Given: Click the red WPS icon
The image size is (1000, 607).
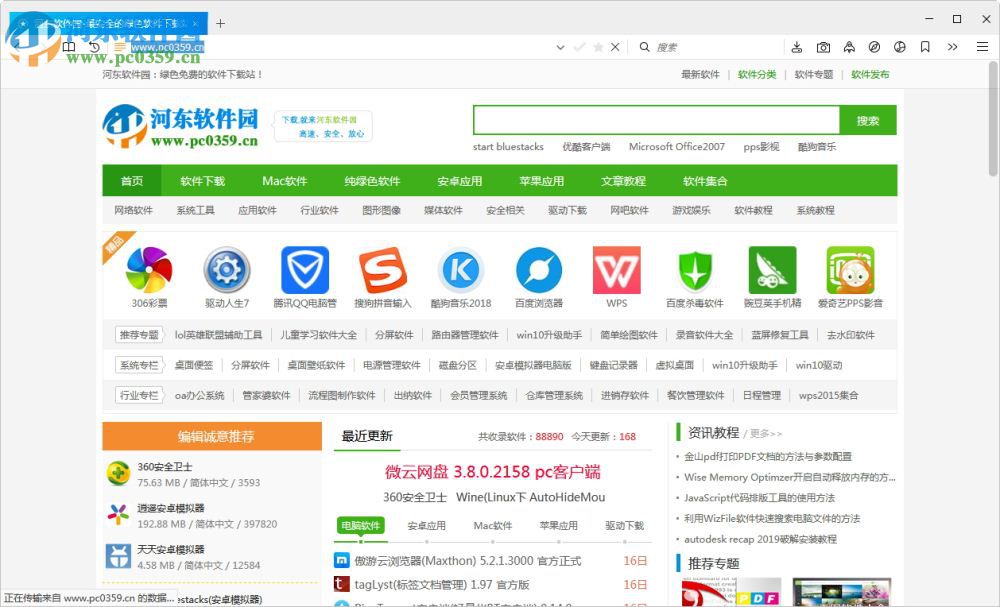Looking at the screenshot, I should click(616, 271).
